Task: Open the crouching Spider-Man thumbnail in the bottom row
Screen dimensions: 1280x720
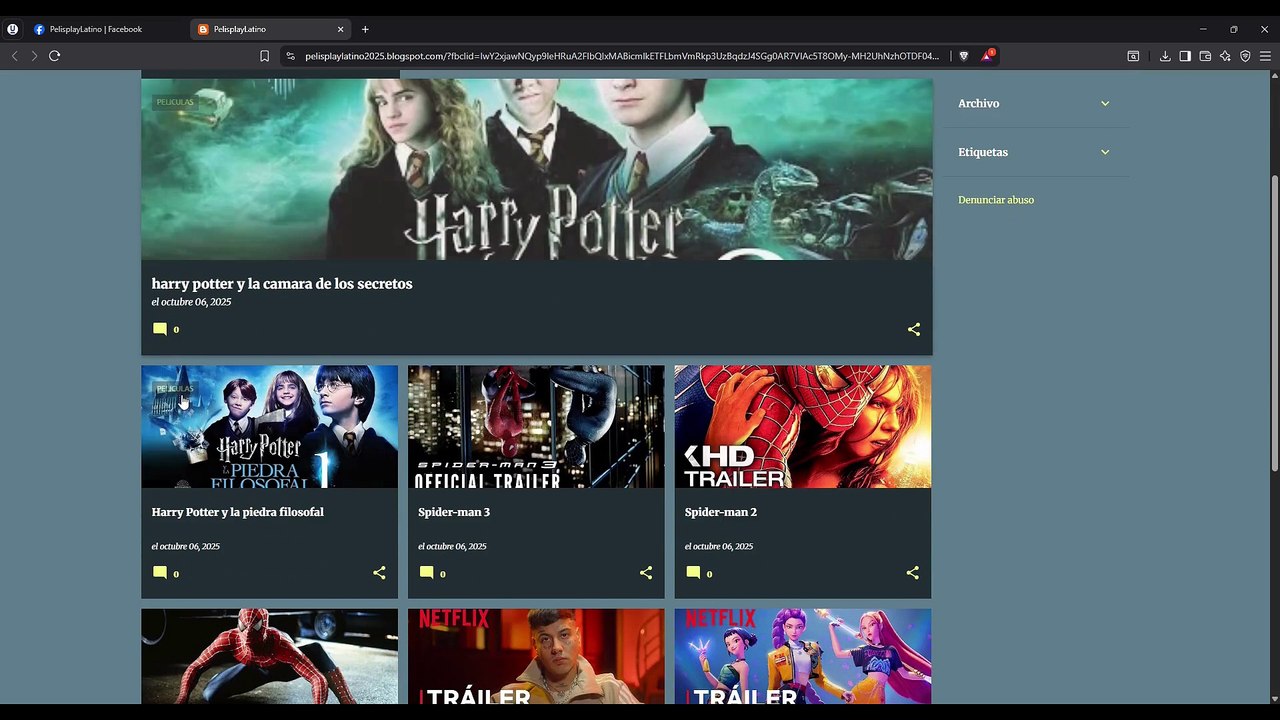Action: coord(269,656)
